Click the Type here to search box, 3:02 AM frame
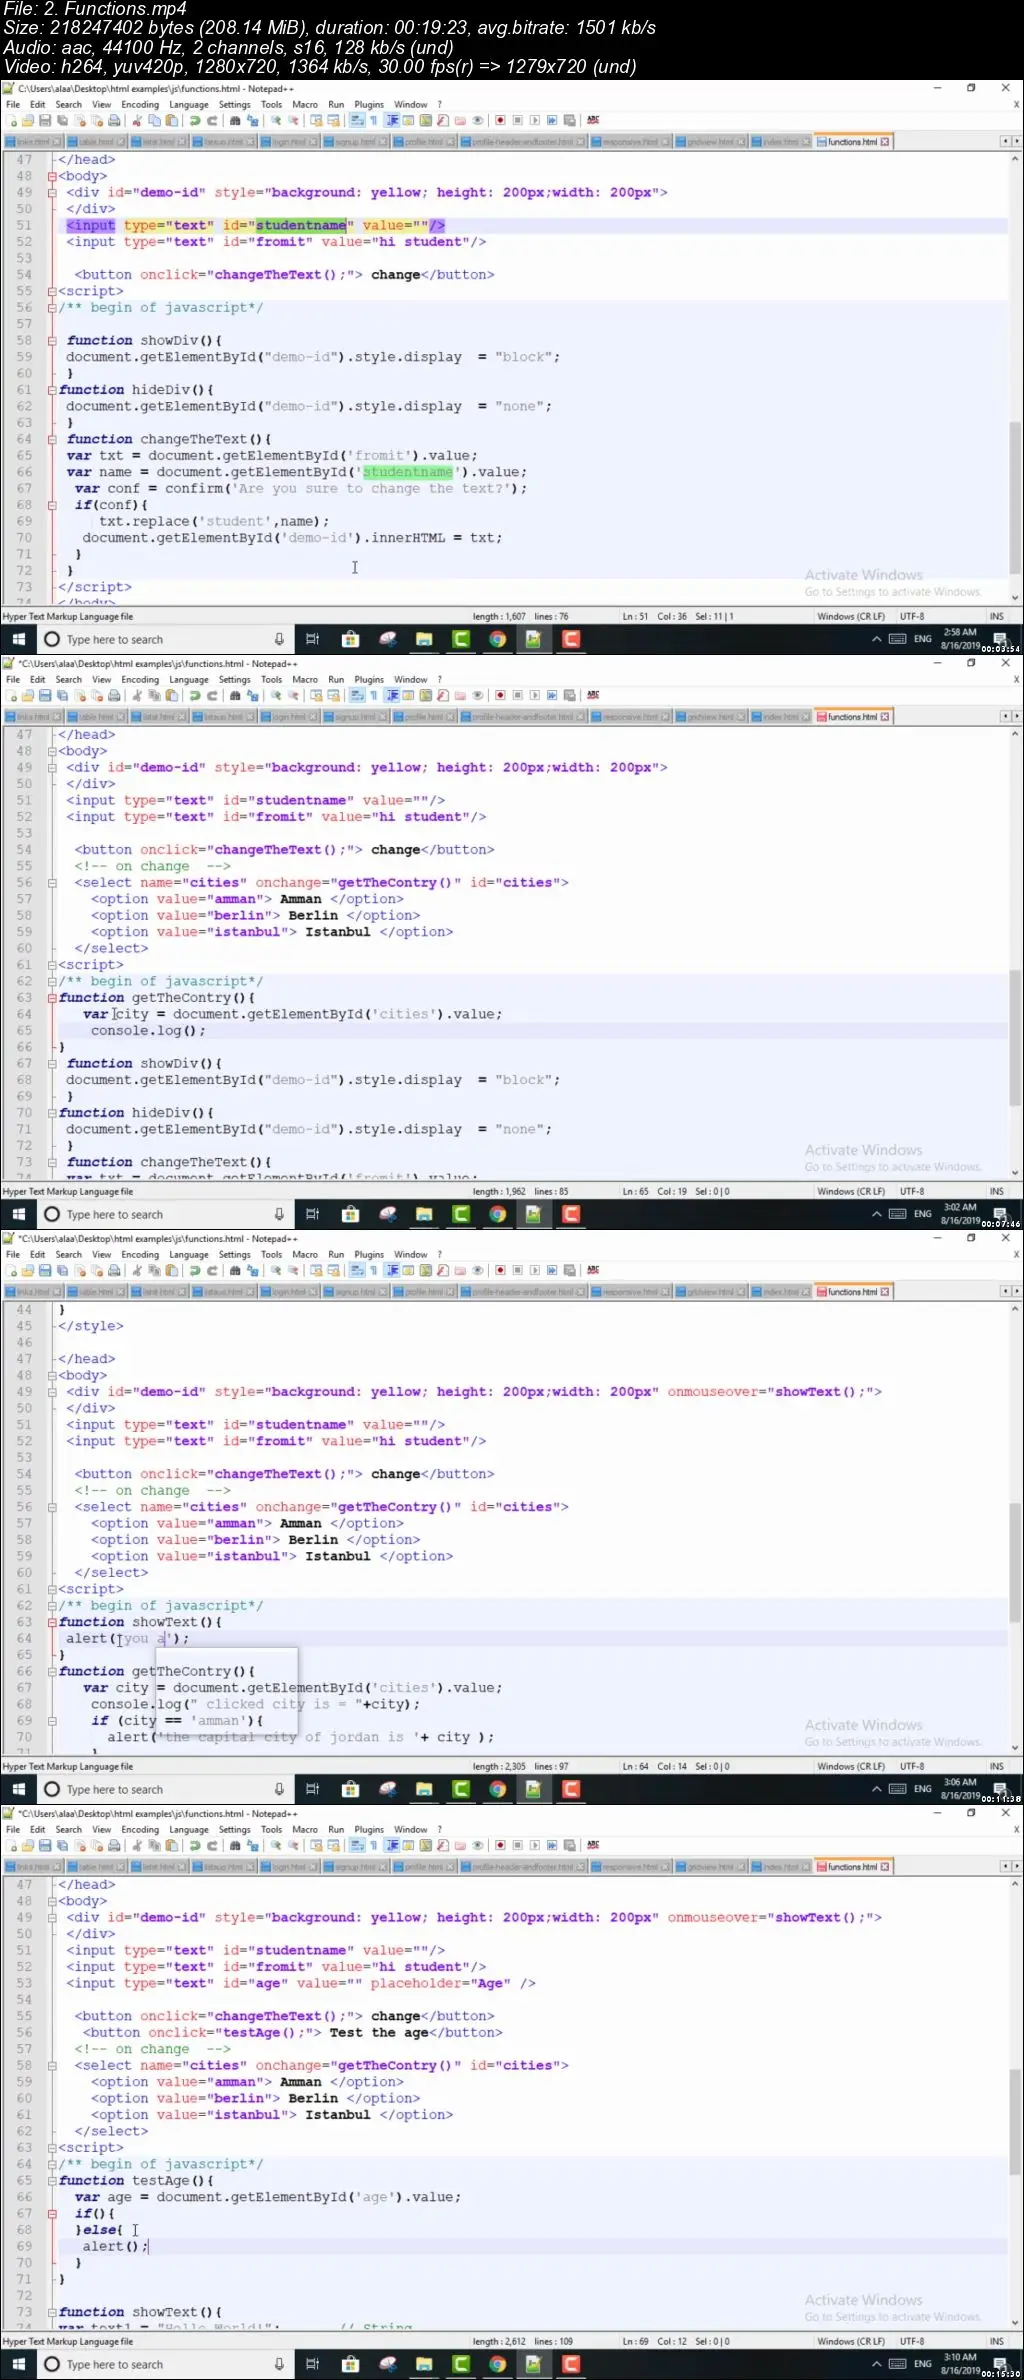The image size is (1024, 2380). pos(165,1215)
